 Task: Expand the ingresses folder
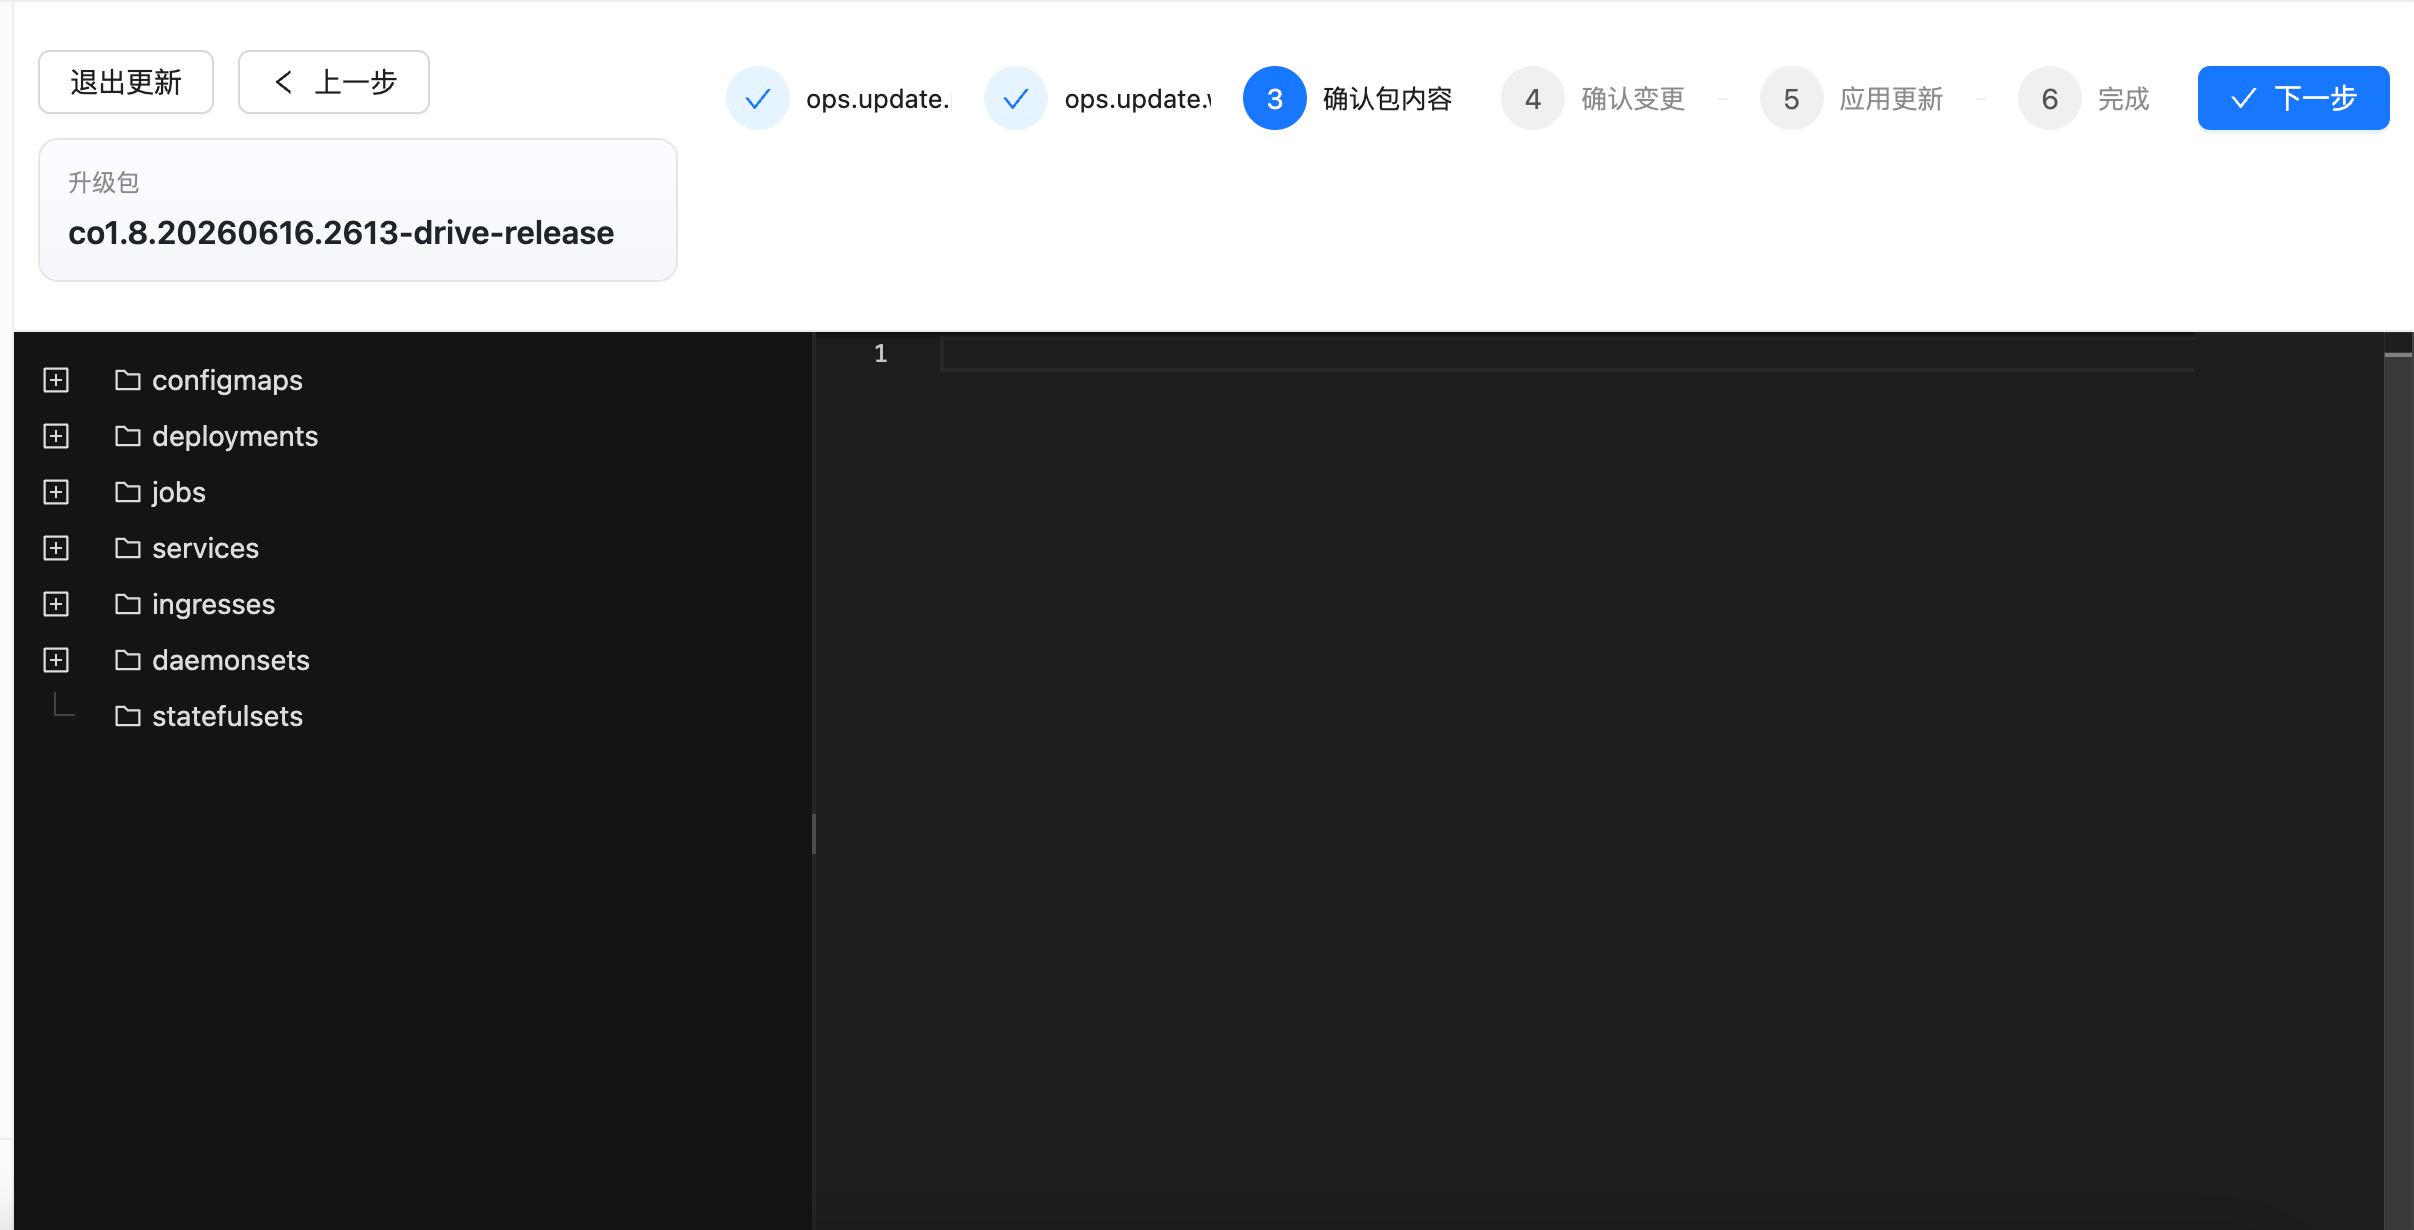(57, 604)
